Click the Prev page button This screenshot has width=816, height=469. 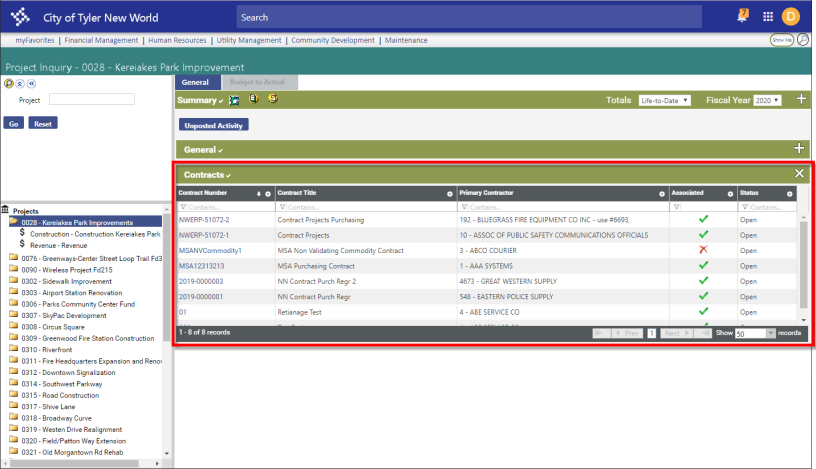click(627, 333)
